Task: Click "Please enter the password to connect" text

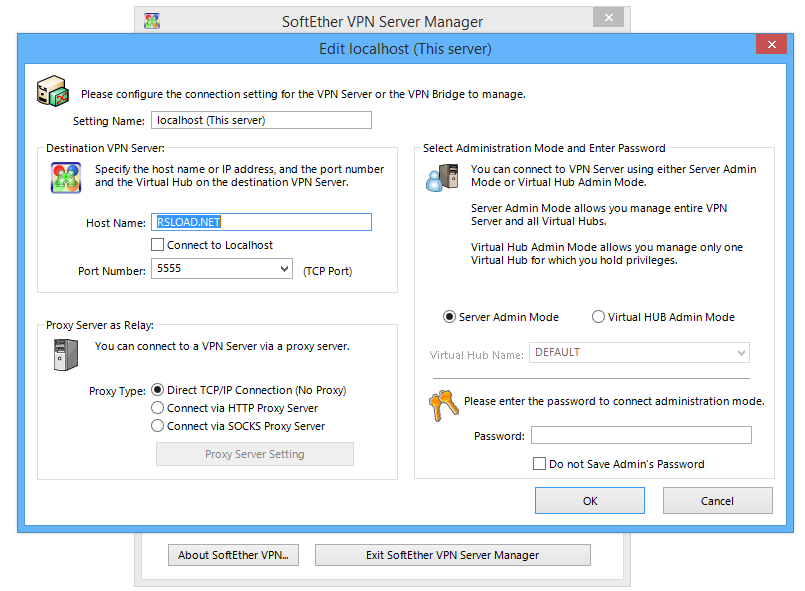Action: click(x=614, y=401)
